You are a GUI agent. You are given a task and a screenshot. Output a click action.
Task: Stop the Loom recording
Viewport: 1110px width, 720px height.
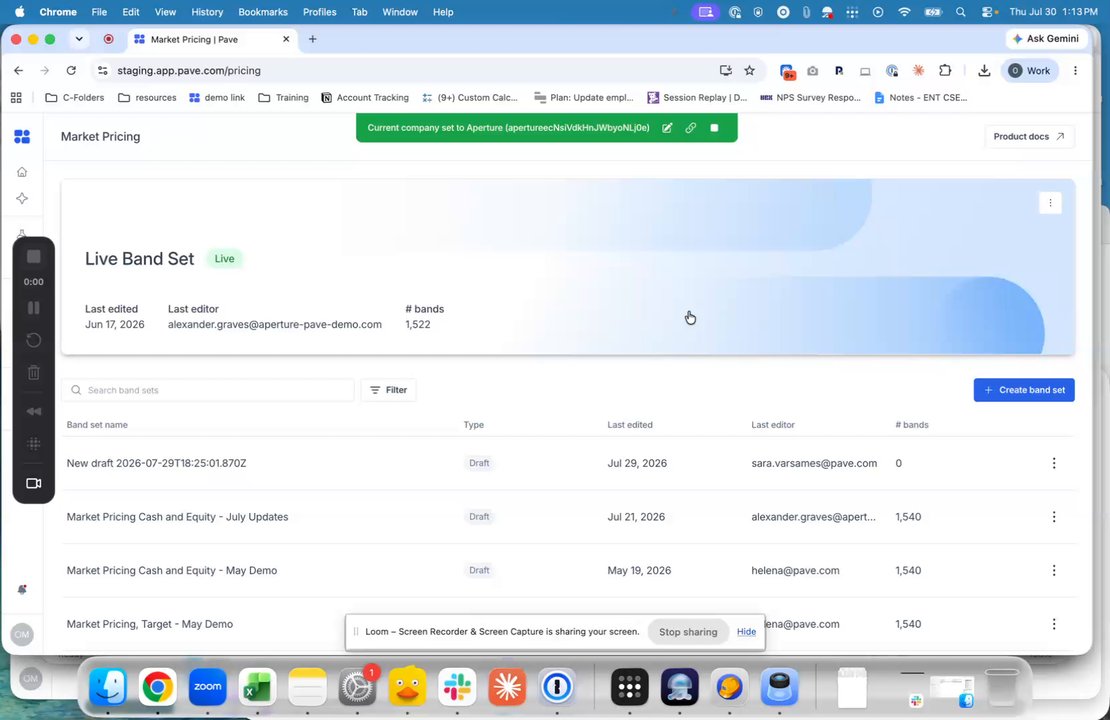click(33, 256)
